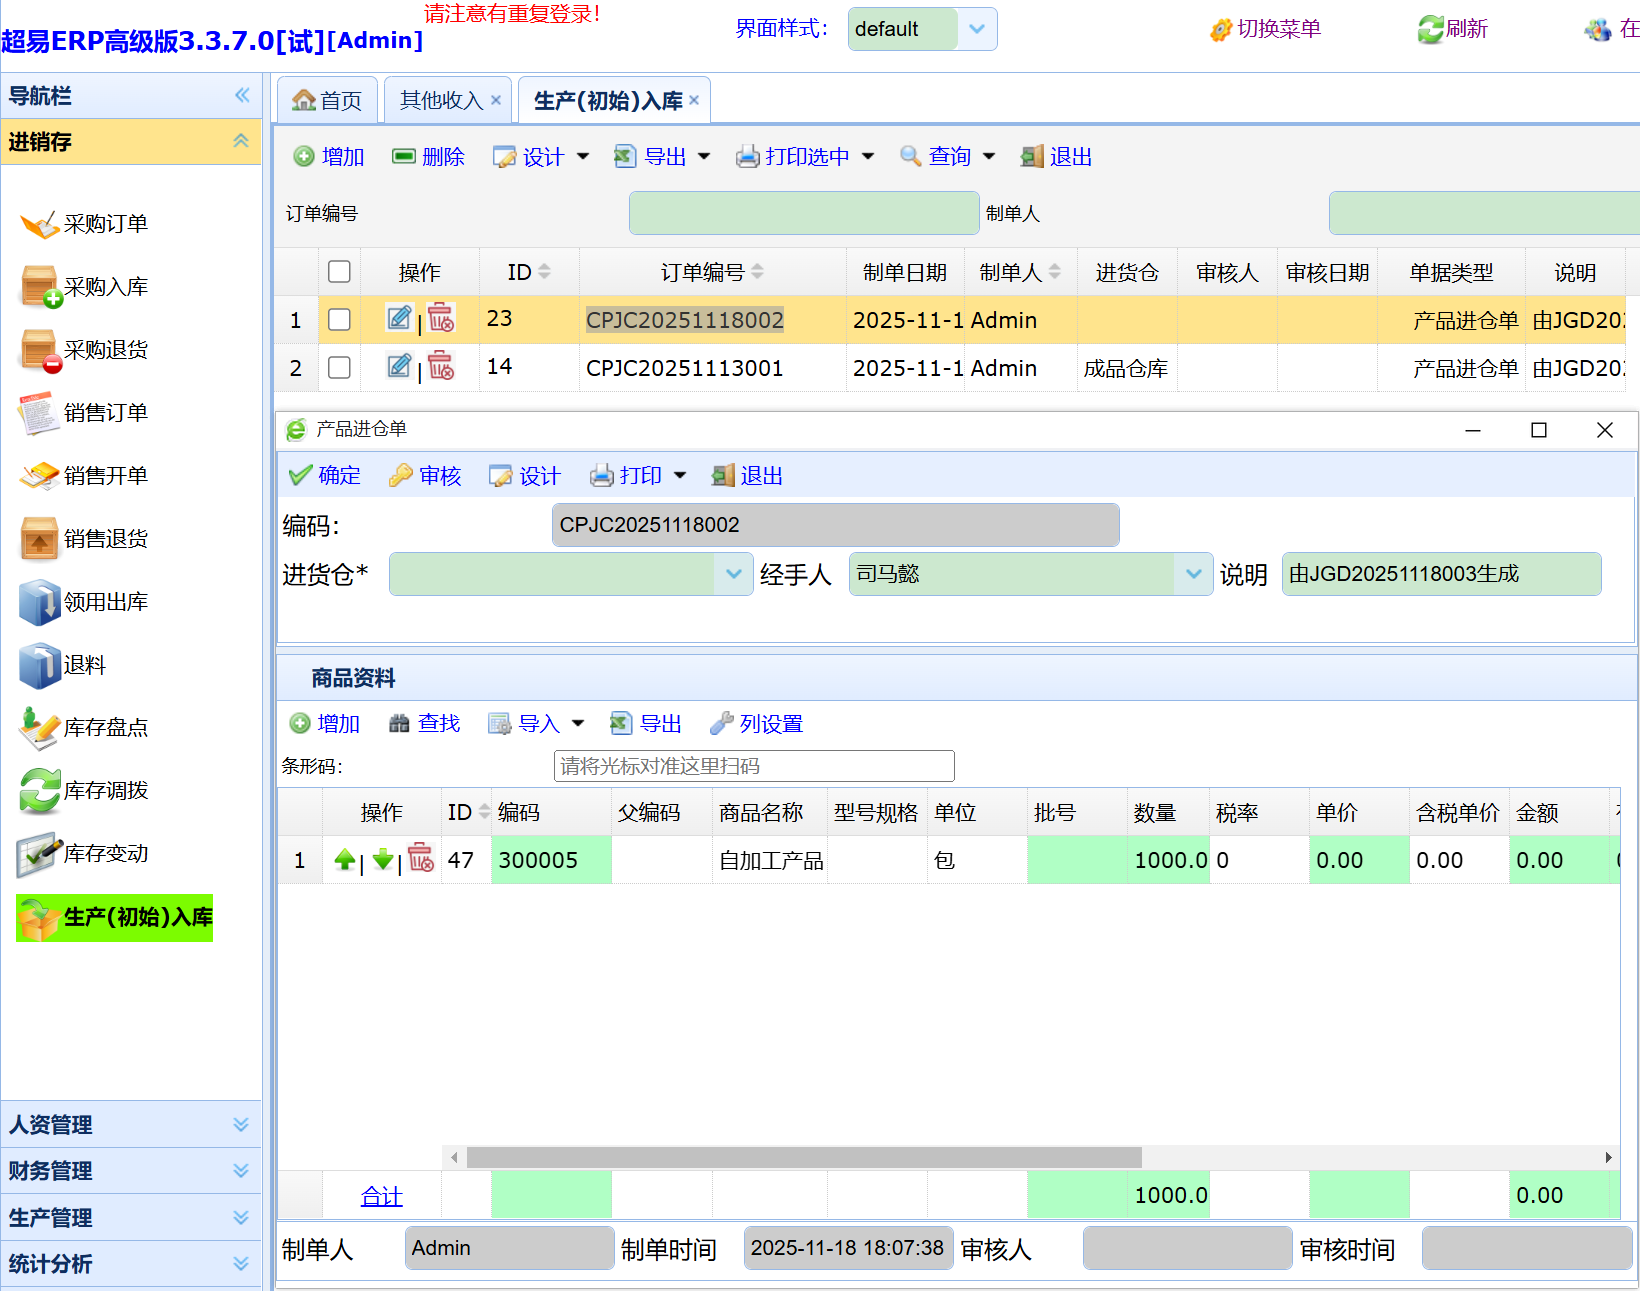Move product row down with green arrow
This screenshot has width=1640, height=1291.
[x=383, y=859]
